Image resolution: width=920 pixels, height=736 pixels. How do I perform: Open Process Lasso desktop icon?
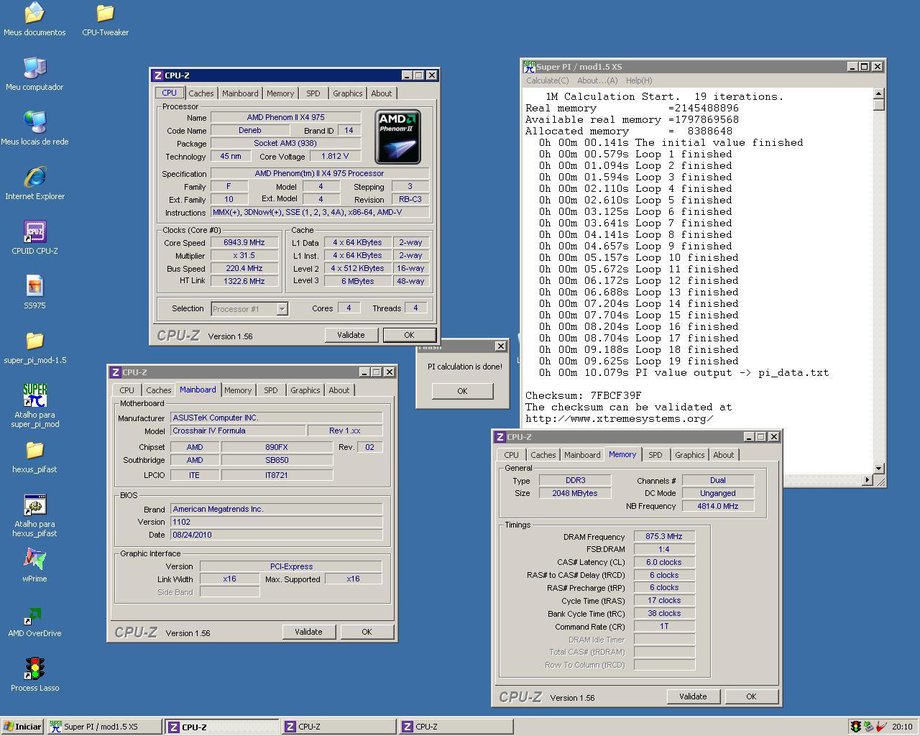34,668
